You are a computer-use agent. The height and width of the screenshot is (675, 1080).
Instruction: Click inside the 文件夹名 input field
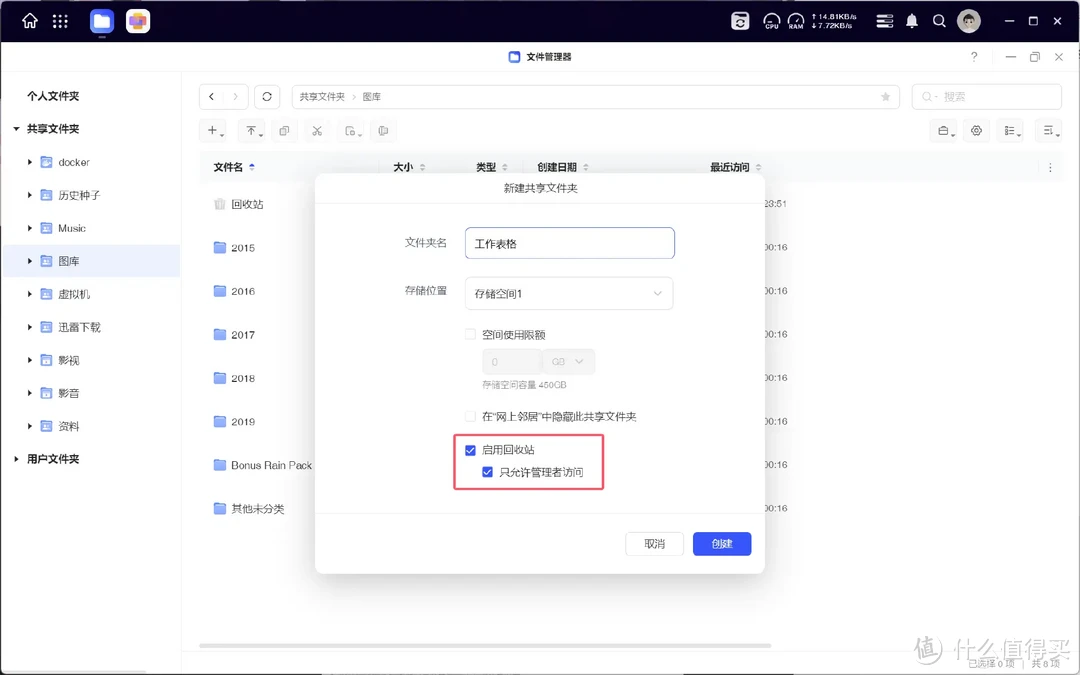pos(569,243)
